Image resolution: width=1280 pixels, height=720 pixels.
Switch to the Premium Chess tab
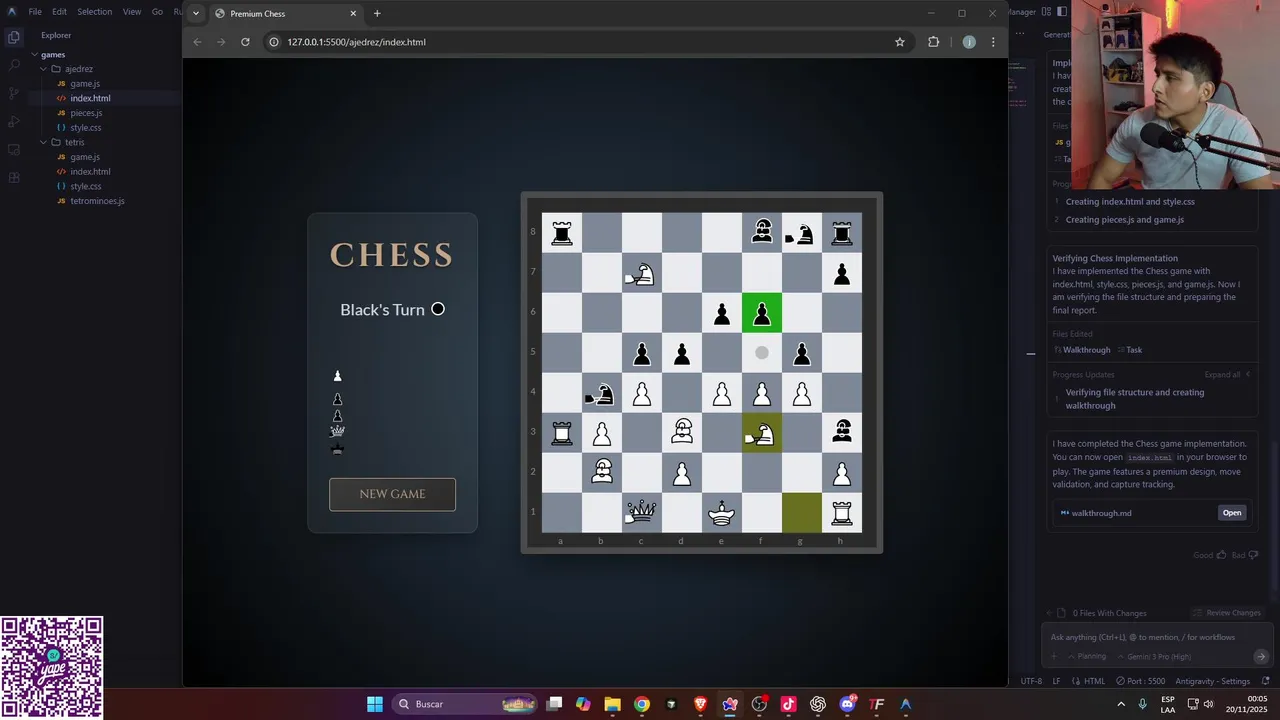pos(286,14)
